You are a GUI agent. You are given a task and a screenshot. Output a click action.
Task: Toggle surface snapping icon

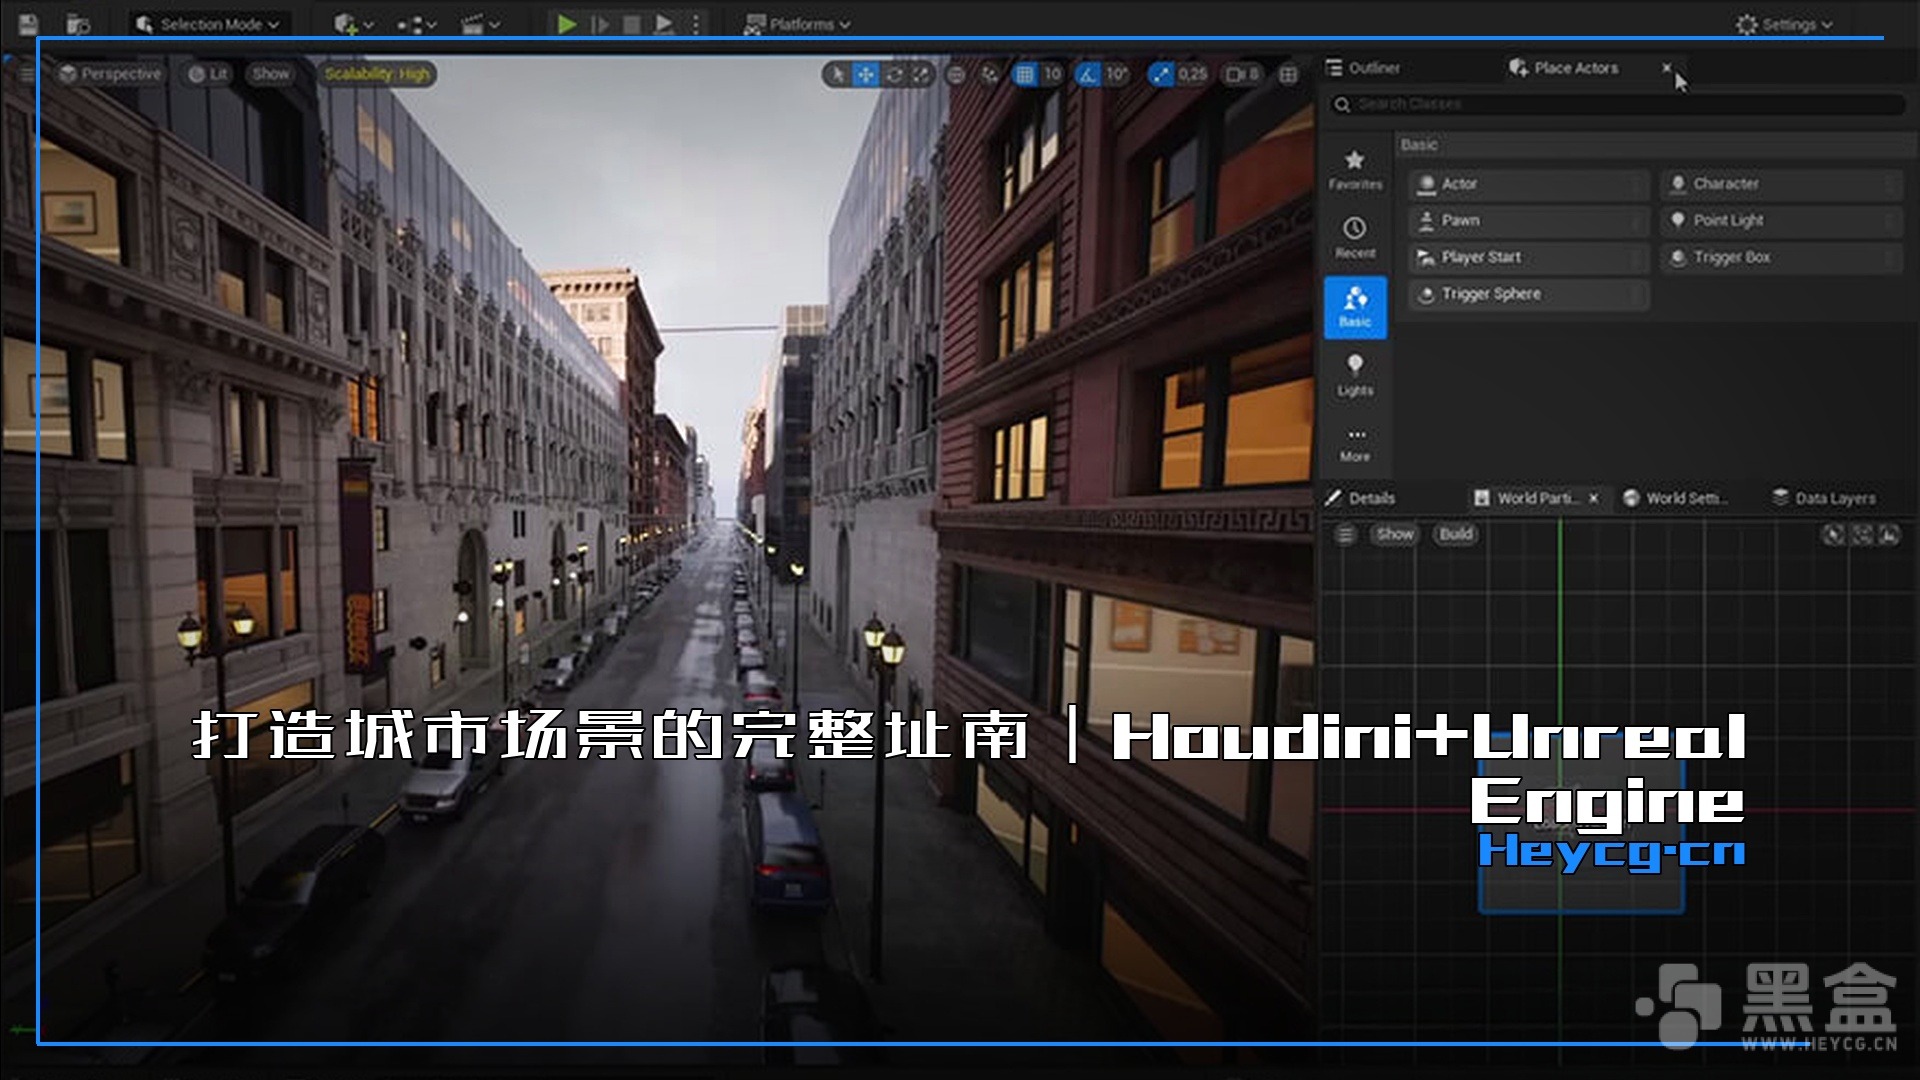coord(990,74)
